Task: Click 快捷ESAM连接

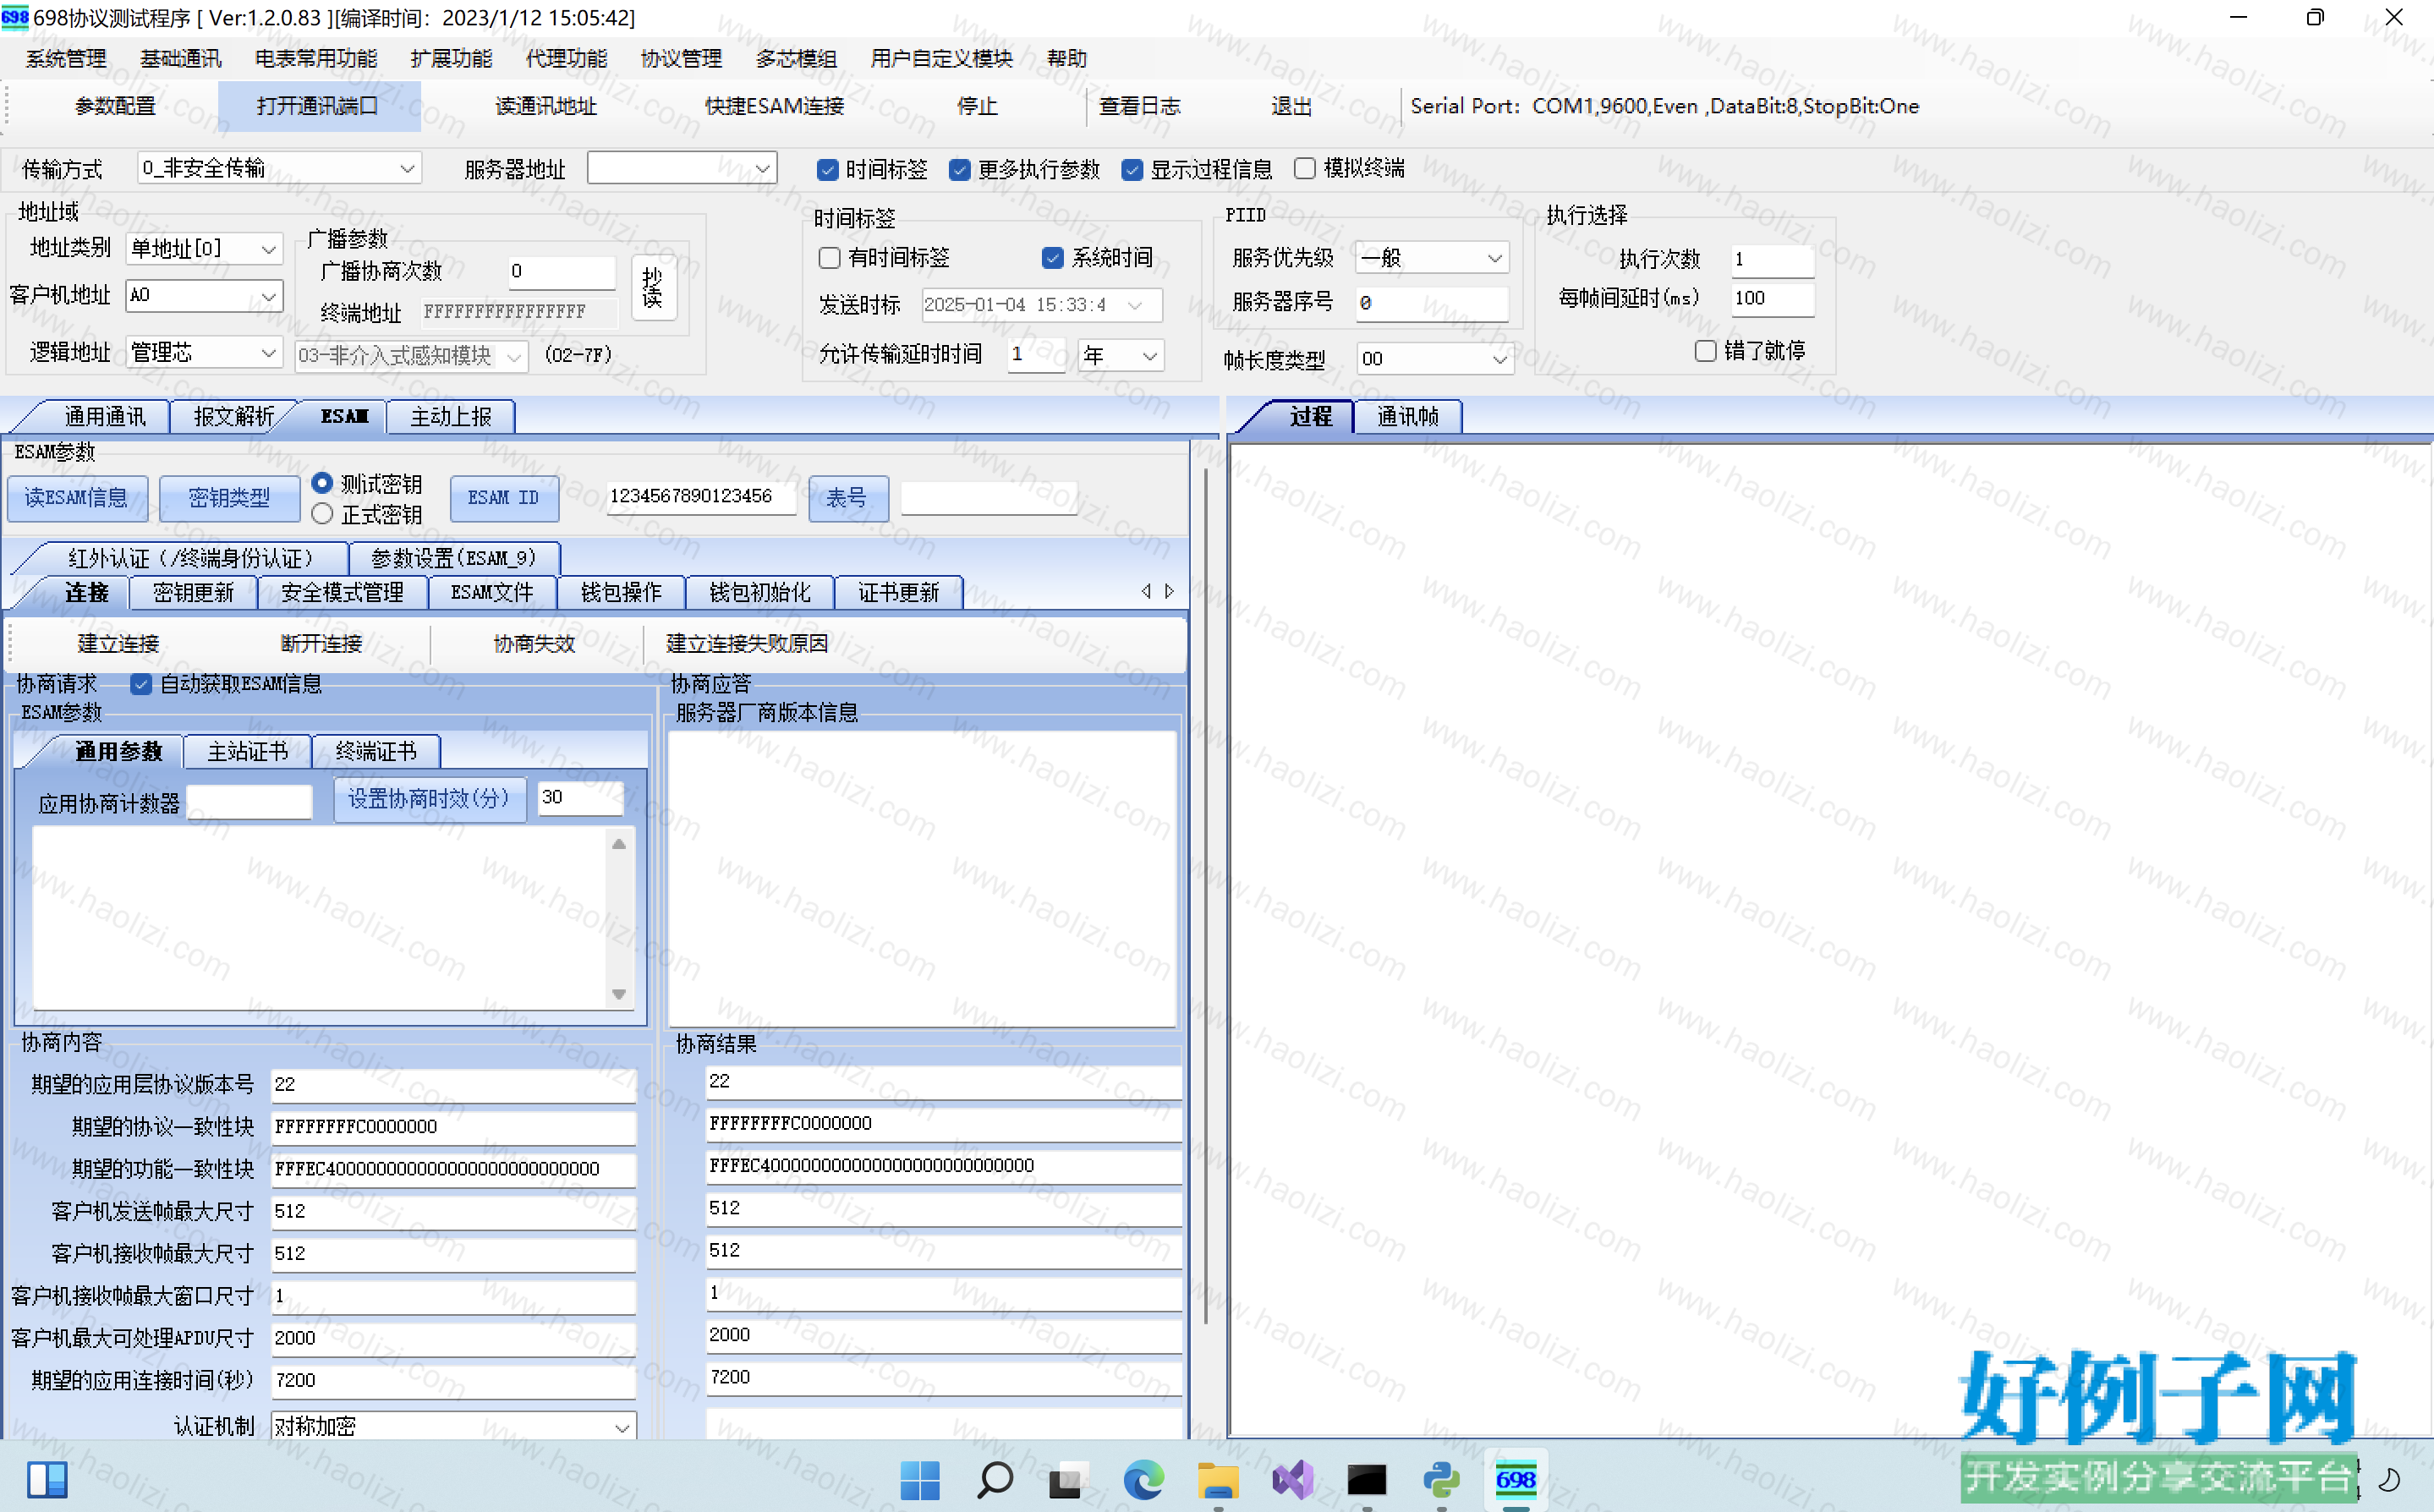Action: (x=775, y=106)
